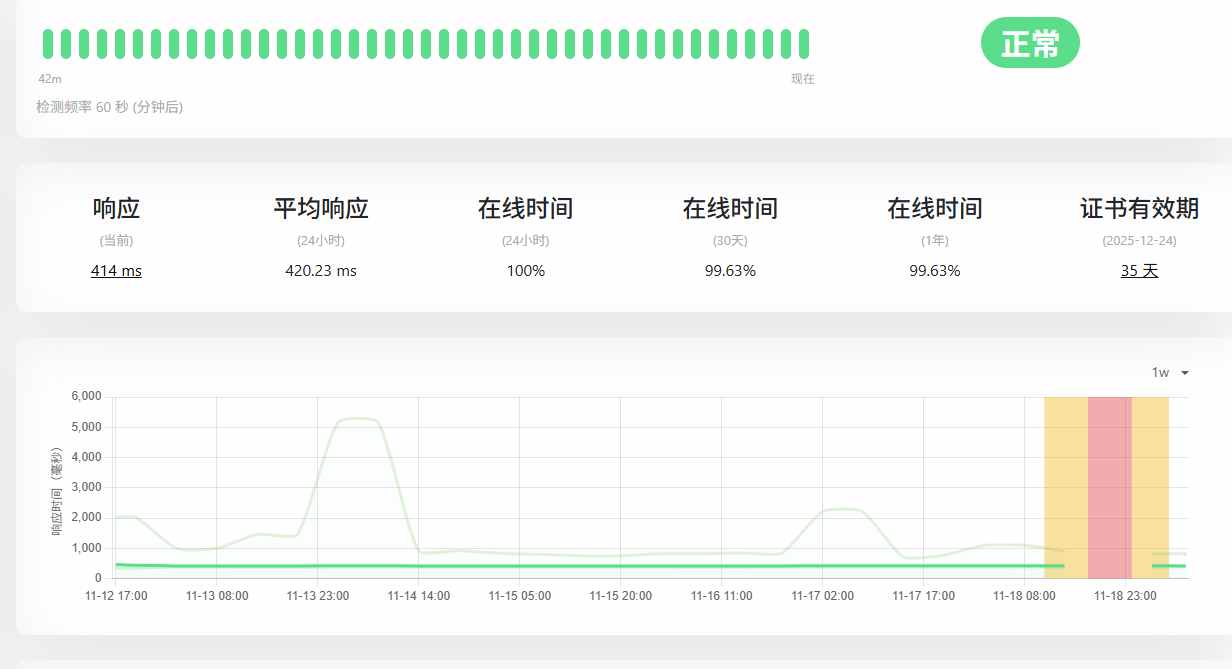Viewport: 1232px width, 669px height.
Task: Click the green 正常 status badge
Action: (x=1030, y=43)
